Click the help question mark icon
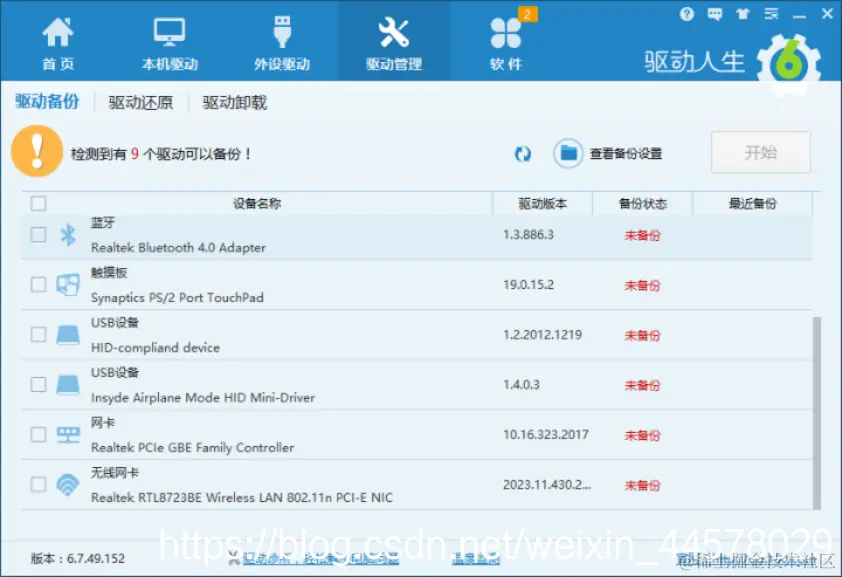Image resolution: width=842 pixels, height=577 pixels. 686,14
